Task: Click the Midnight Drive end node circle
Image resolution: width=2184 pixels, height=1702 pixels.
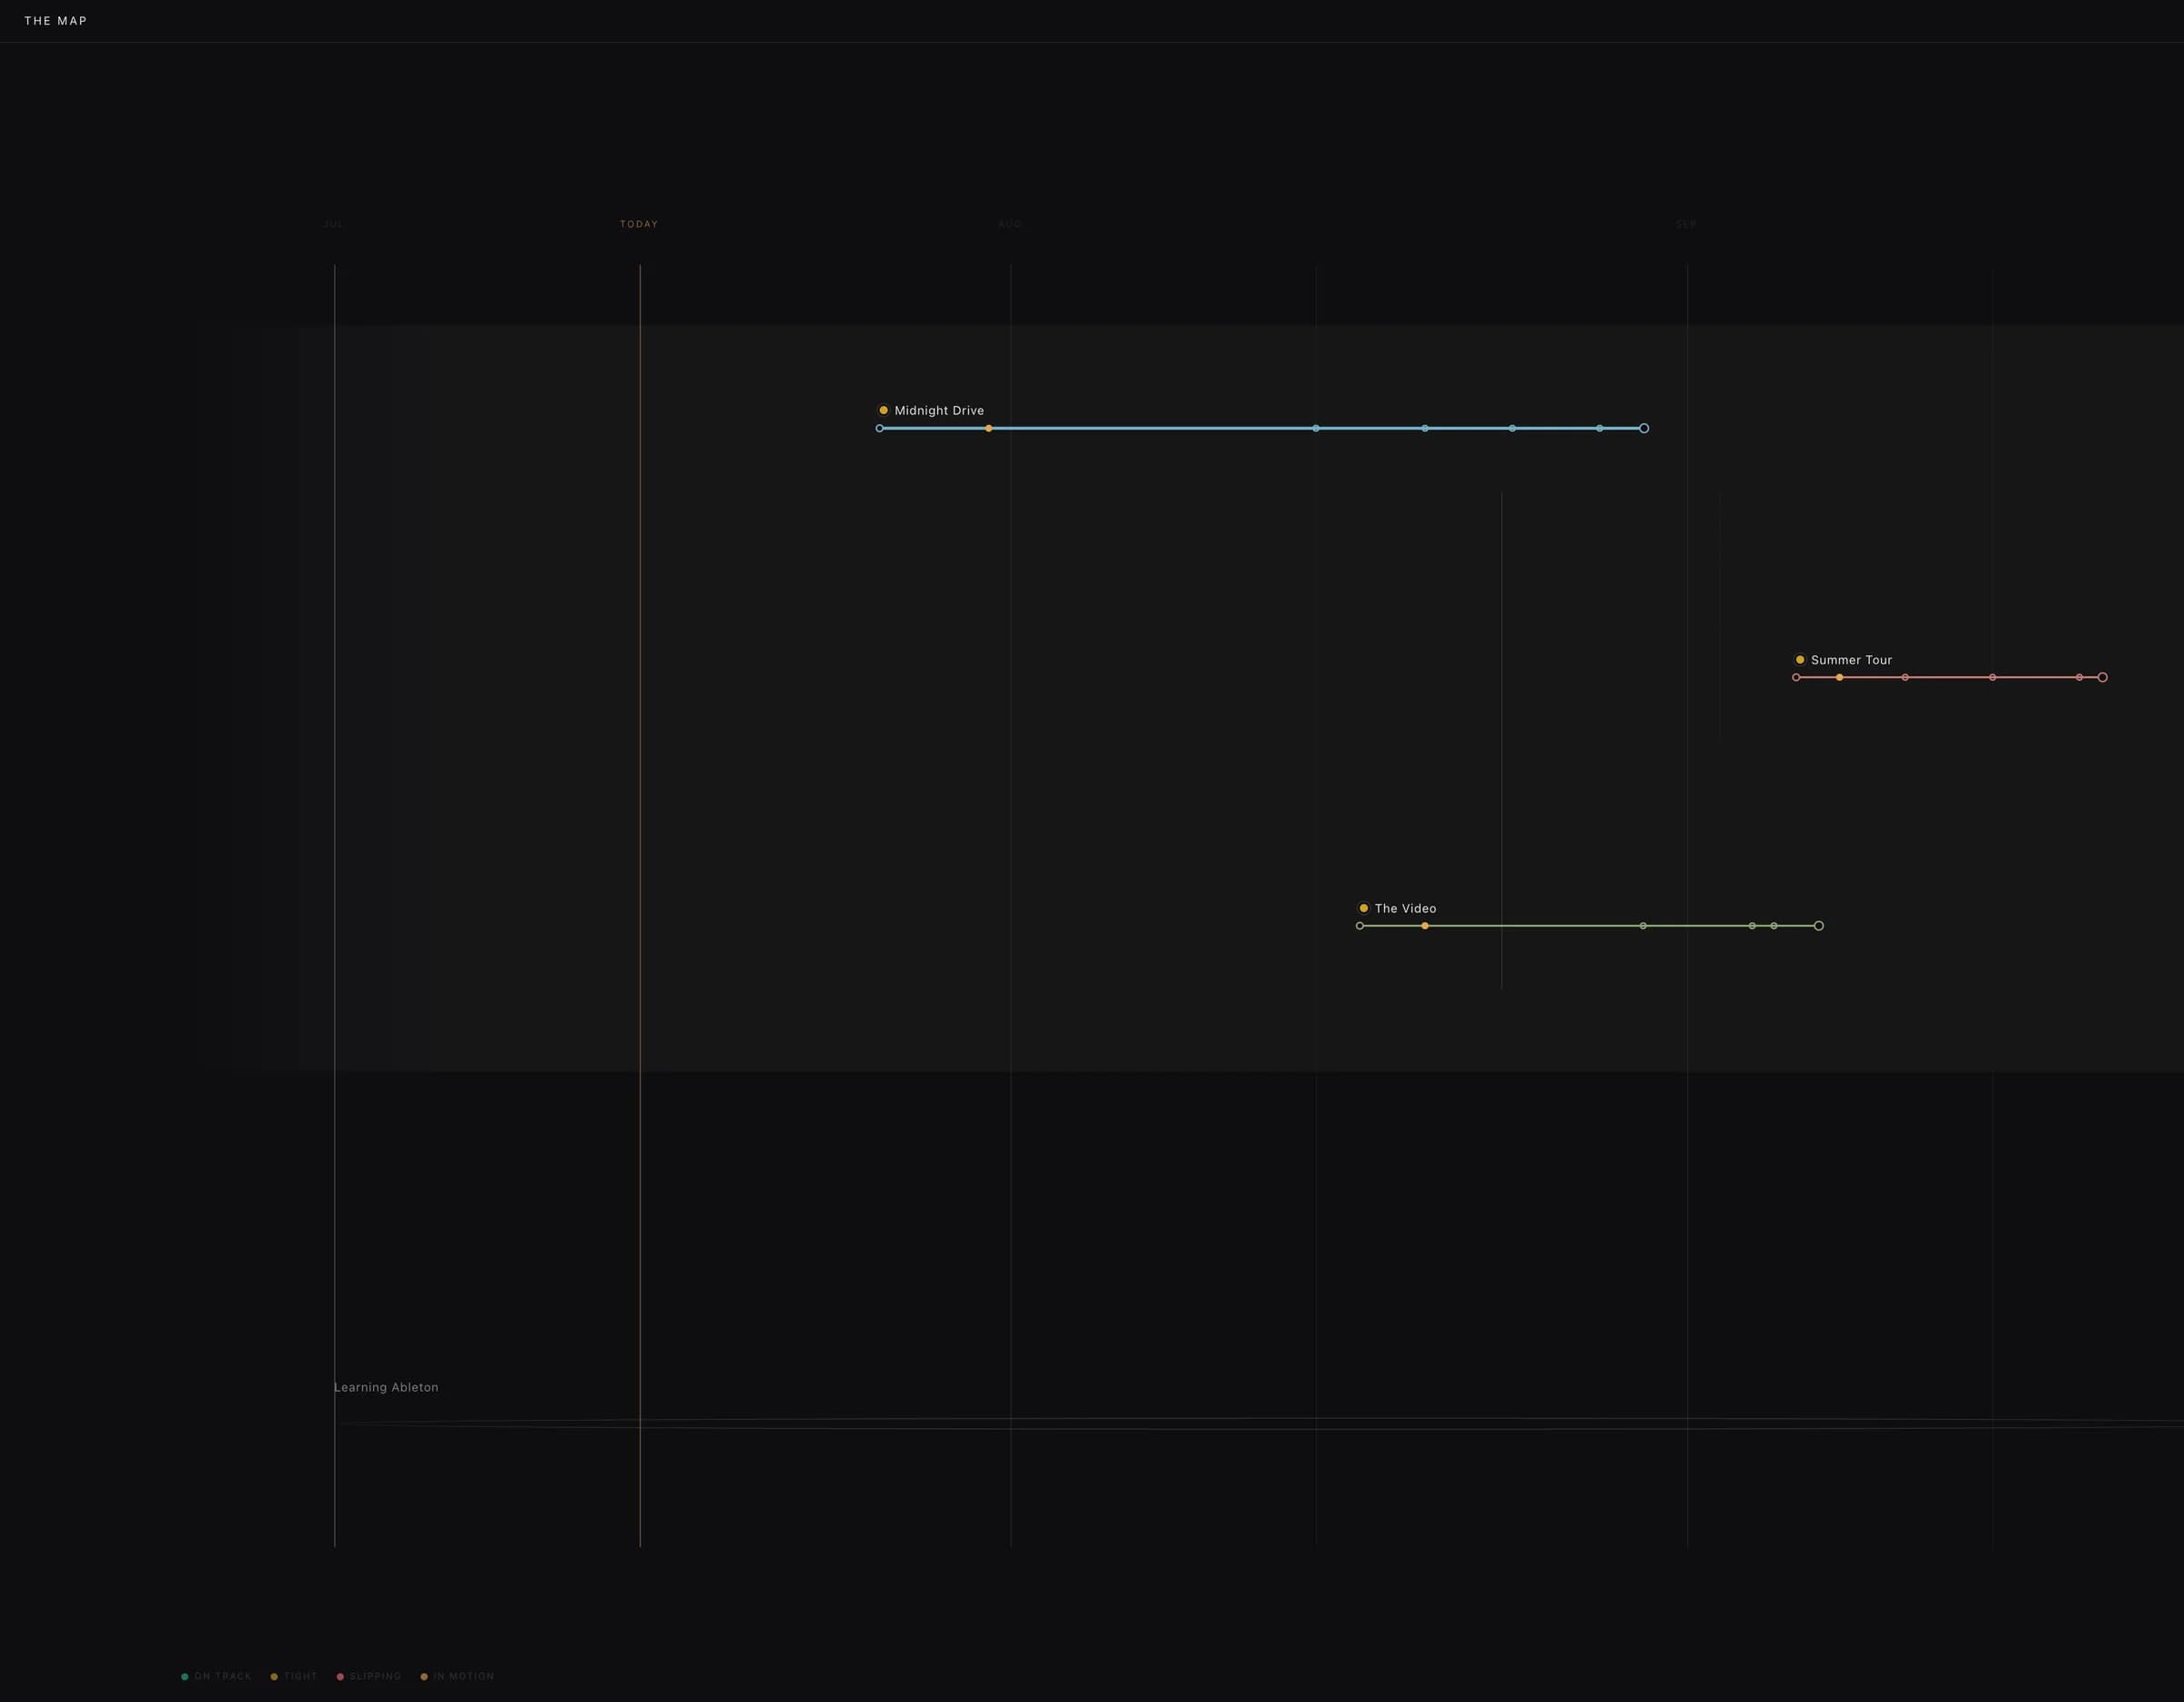Action: [1644, 428]
